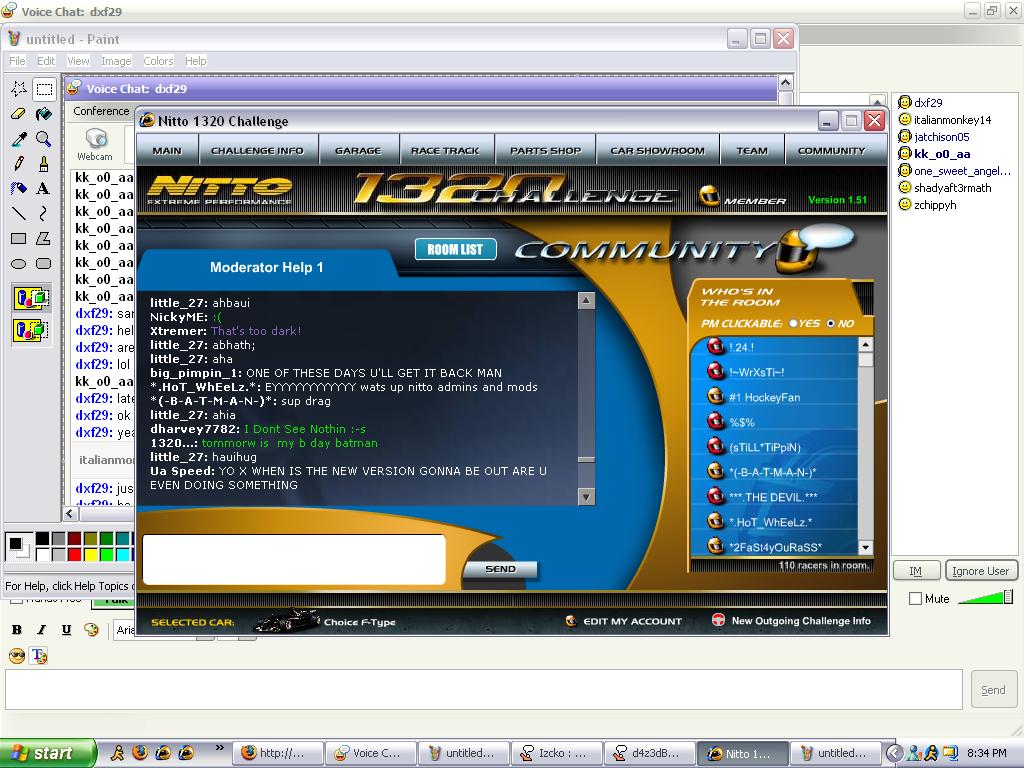Screen dimensions: 1024x768
Task: Click the chat log scroll up arrow in Nitto
Action: pos(586,300)
